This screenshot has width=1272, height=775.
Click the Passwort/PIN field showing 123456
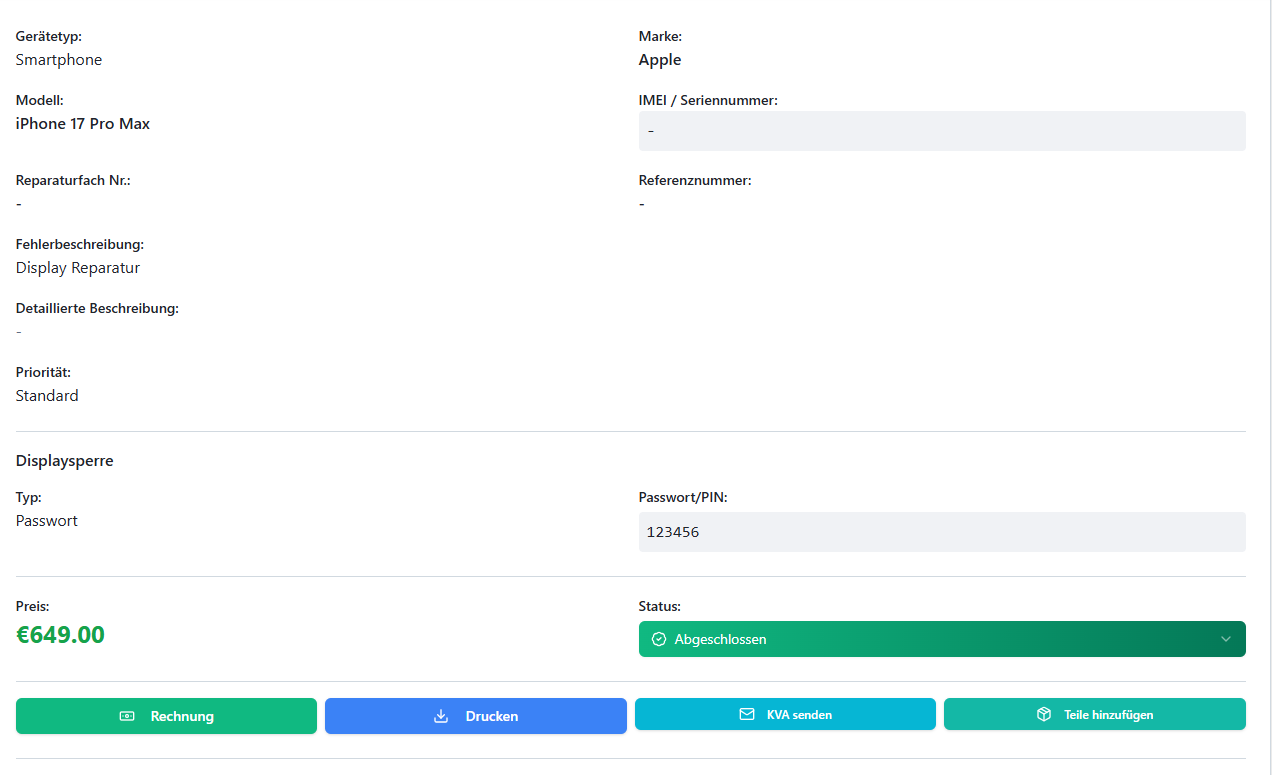pos(942,532)
